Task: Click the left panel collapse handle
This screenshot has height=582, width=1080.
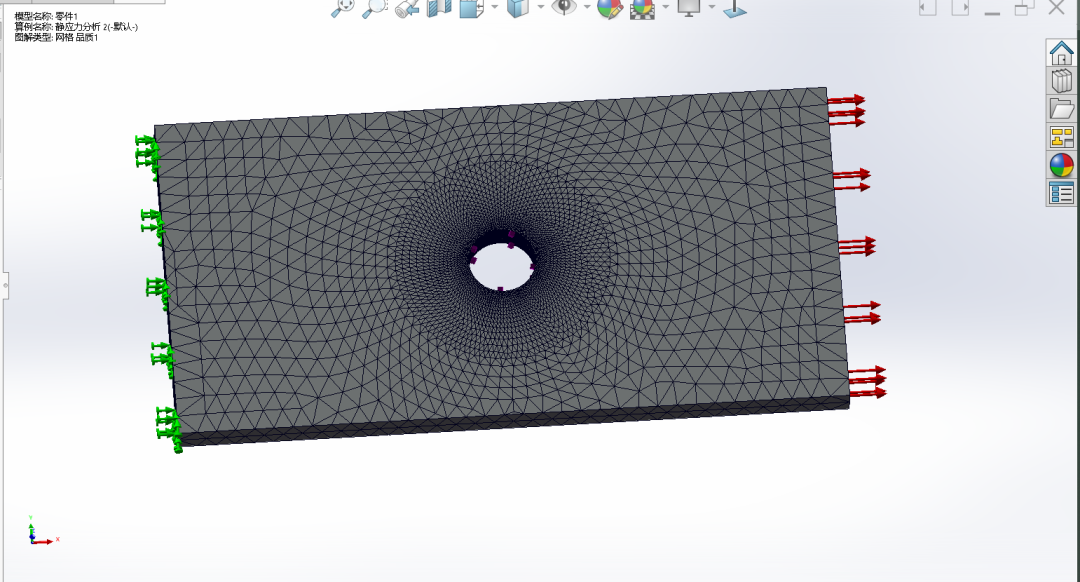Action: click(5, 285)
